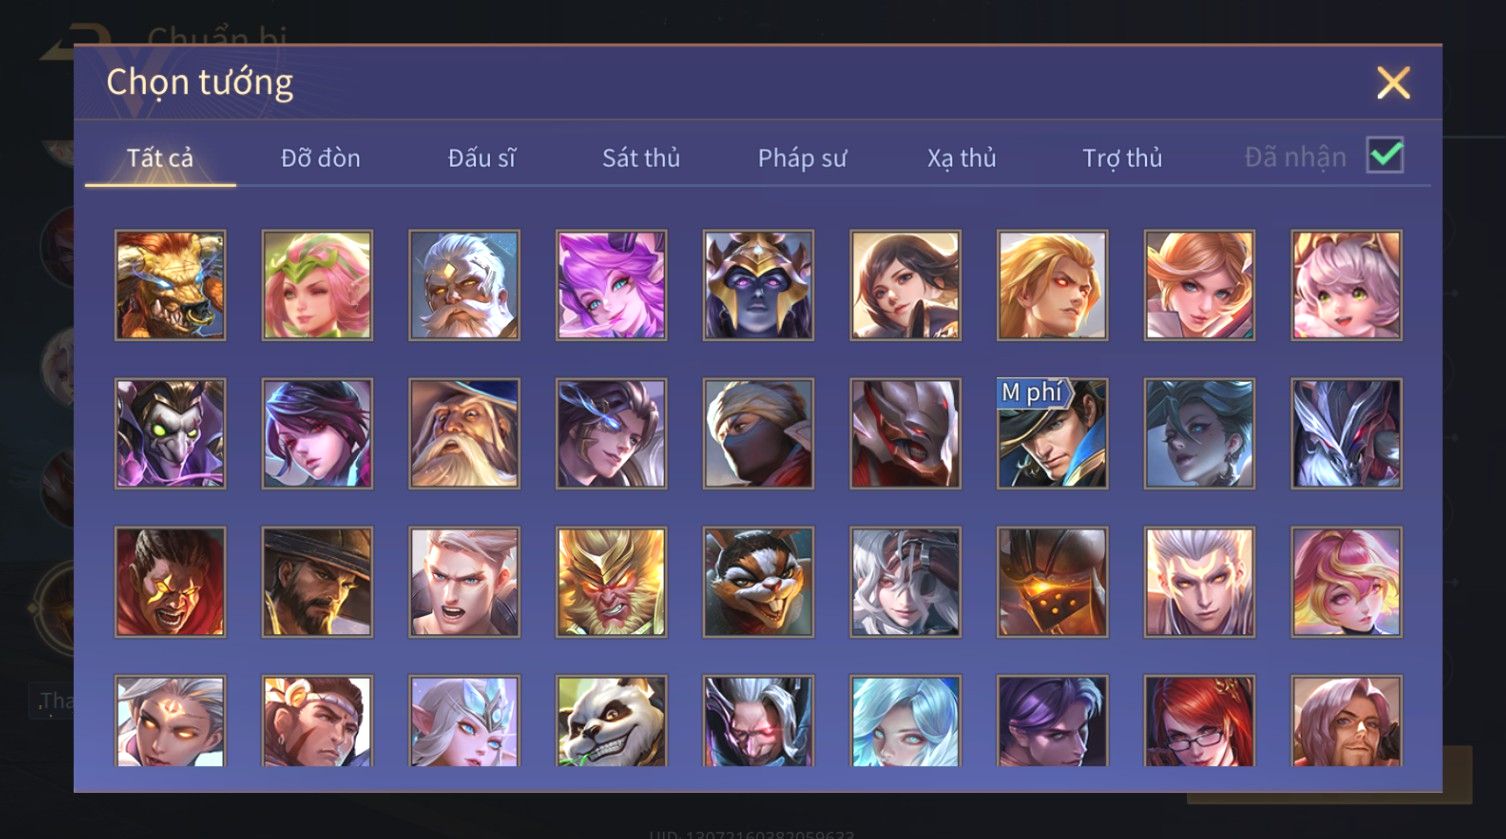Select the golden bull hero portrait
The width and height of the screenshot is (1506, 839).
[x=170, y=285]
